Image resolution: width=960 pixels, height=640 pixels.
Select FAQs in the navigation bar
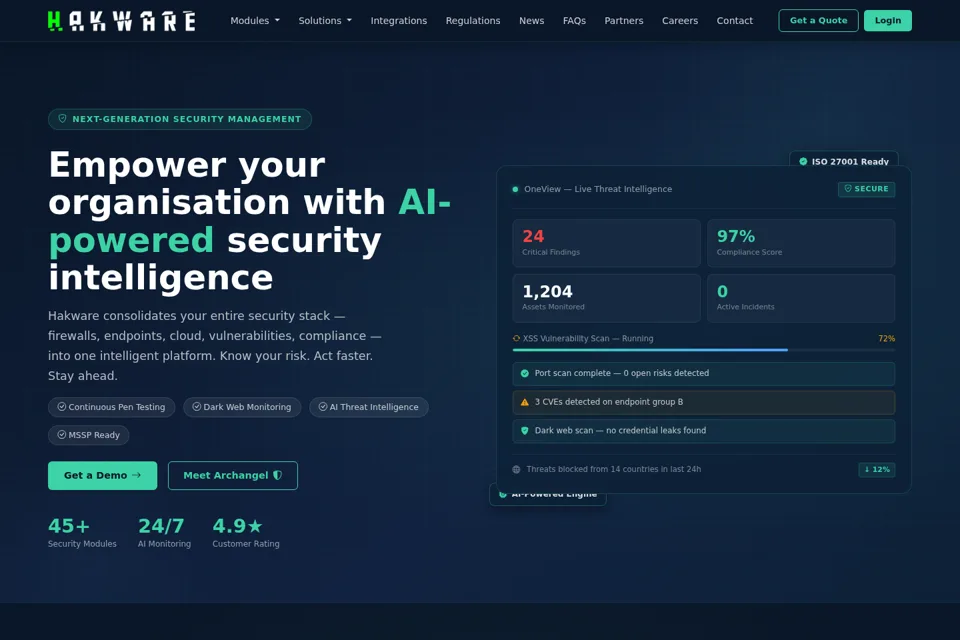coord(574,21)
